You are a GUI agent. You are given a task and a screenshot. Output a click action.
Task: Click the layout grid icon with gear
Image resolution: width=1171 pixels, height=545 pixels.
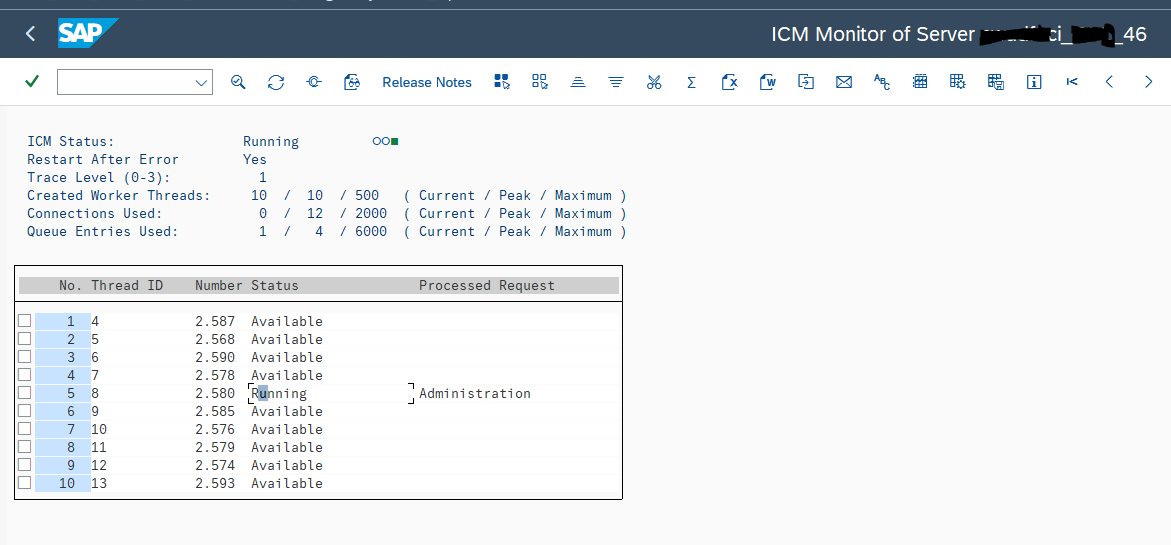958,82
